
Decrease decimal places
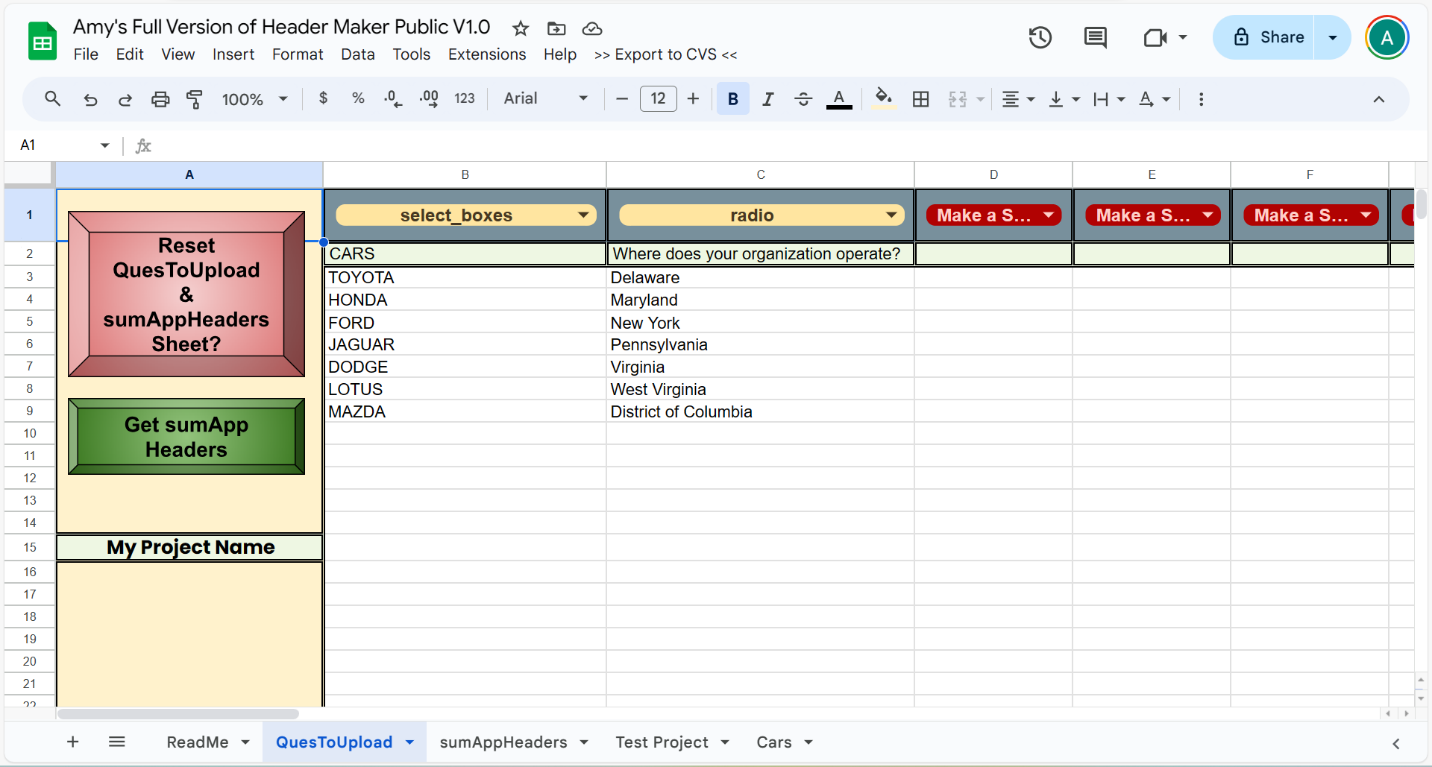point(393,99)
